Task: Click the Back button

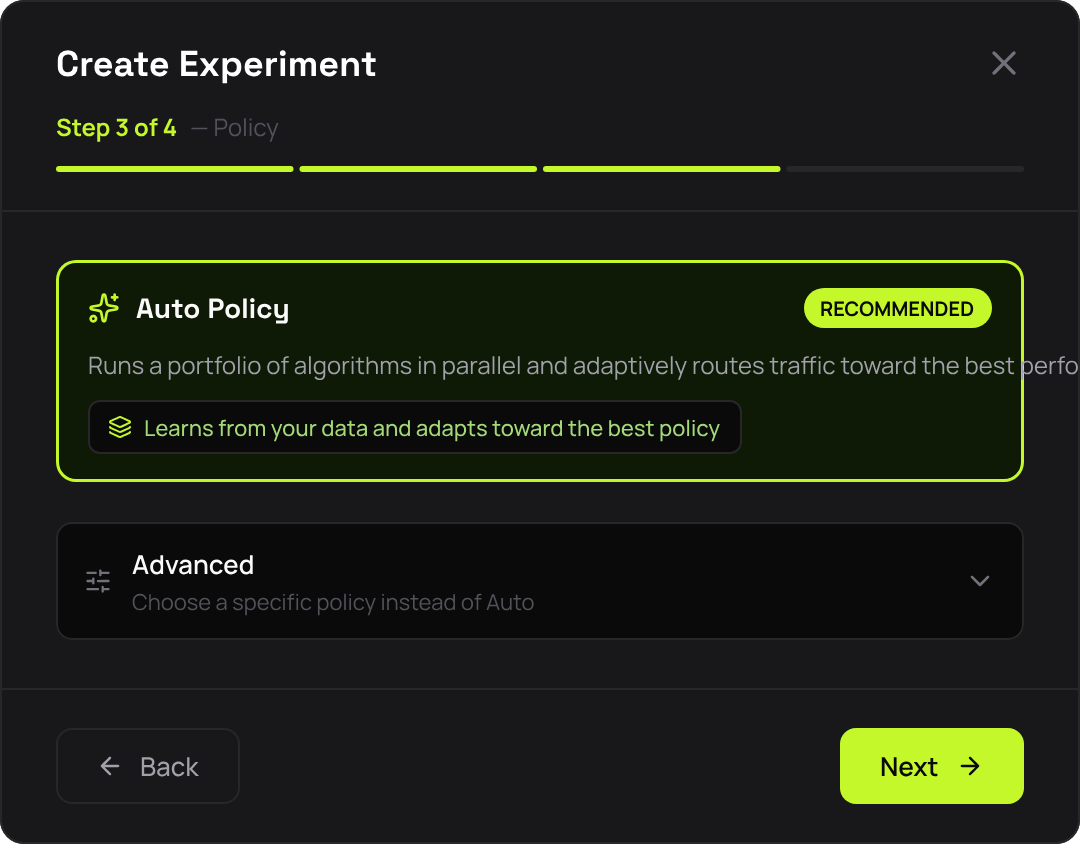Action: [147, 766]
